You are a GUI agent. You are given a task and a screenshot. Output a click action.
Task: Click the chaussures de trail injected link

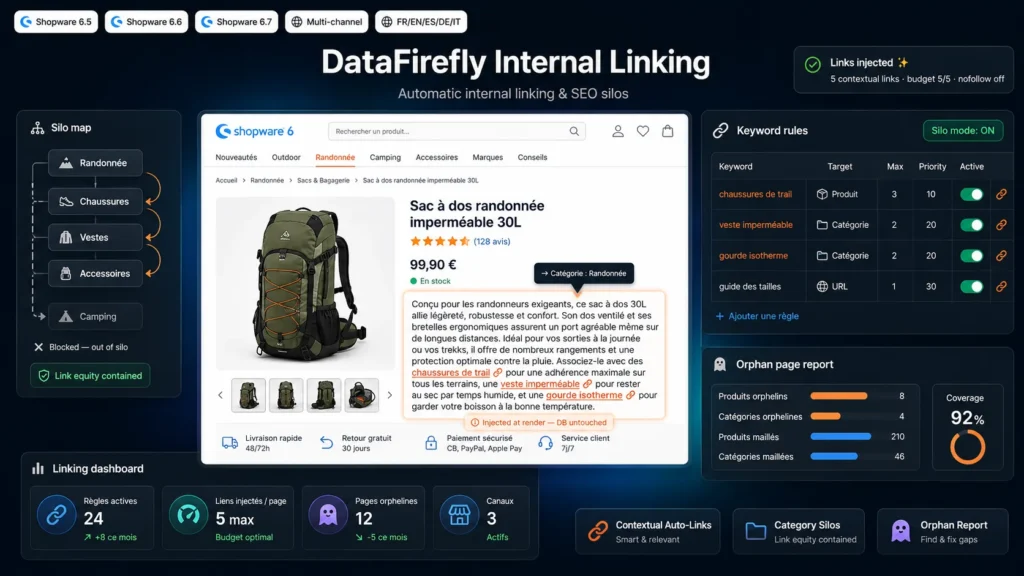451,372
